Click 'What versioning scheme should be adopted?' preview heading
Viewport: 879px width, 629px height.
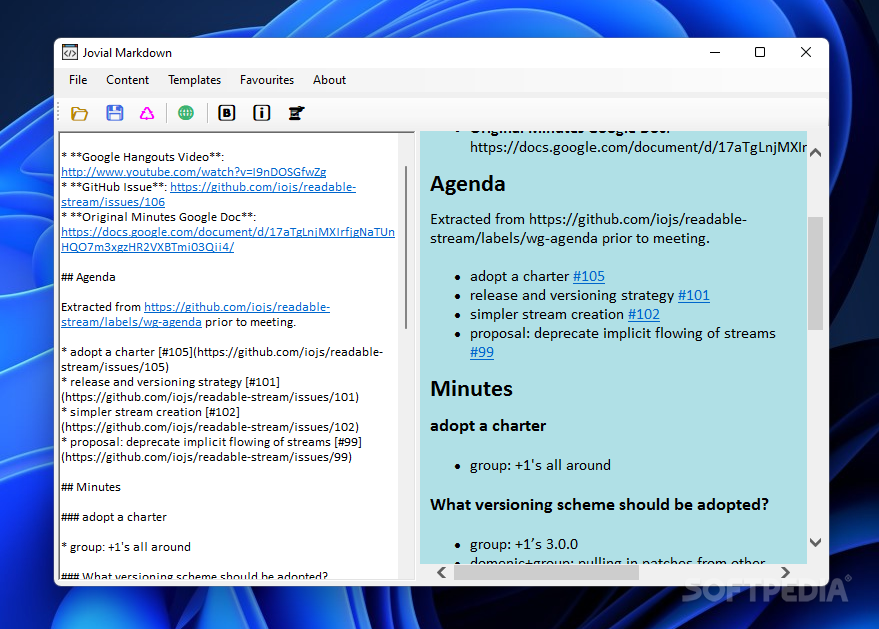pos(599,505)
